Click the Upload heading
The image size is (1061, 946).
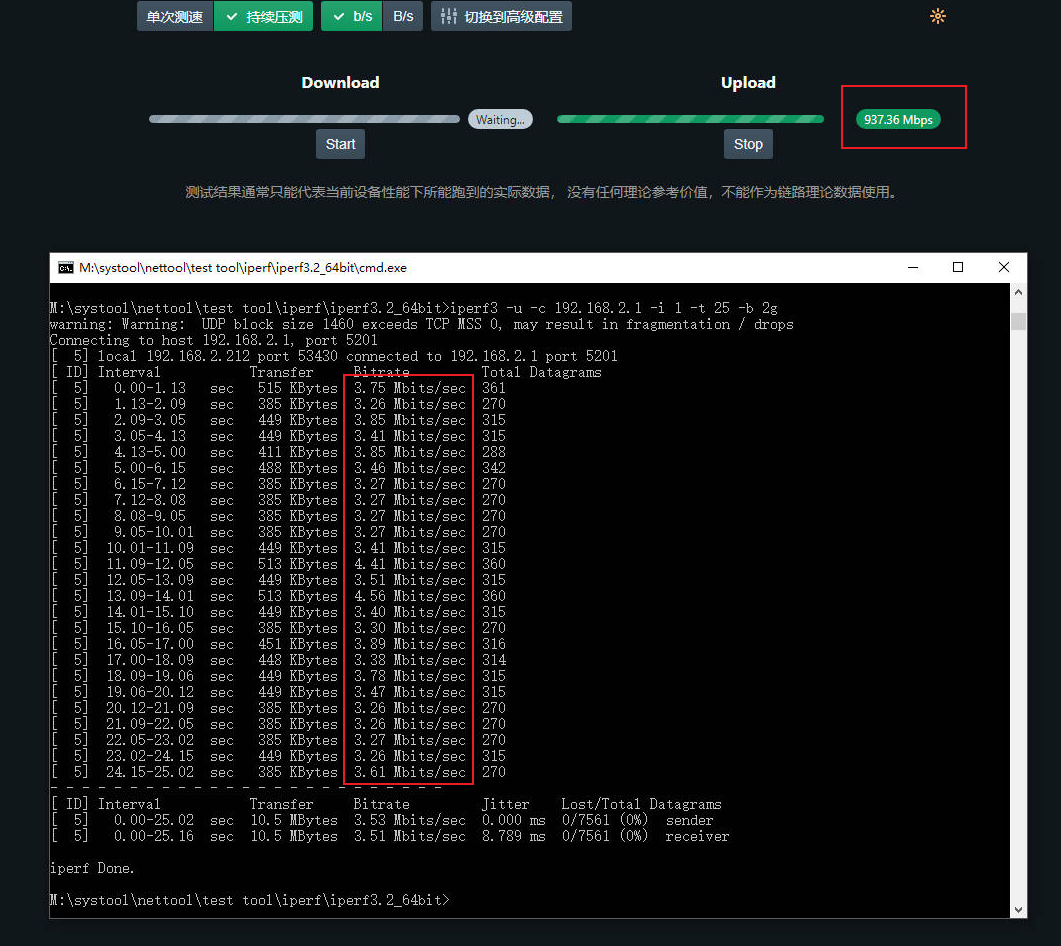pyautogui.click(x=748, y=83)
